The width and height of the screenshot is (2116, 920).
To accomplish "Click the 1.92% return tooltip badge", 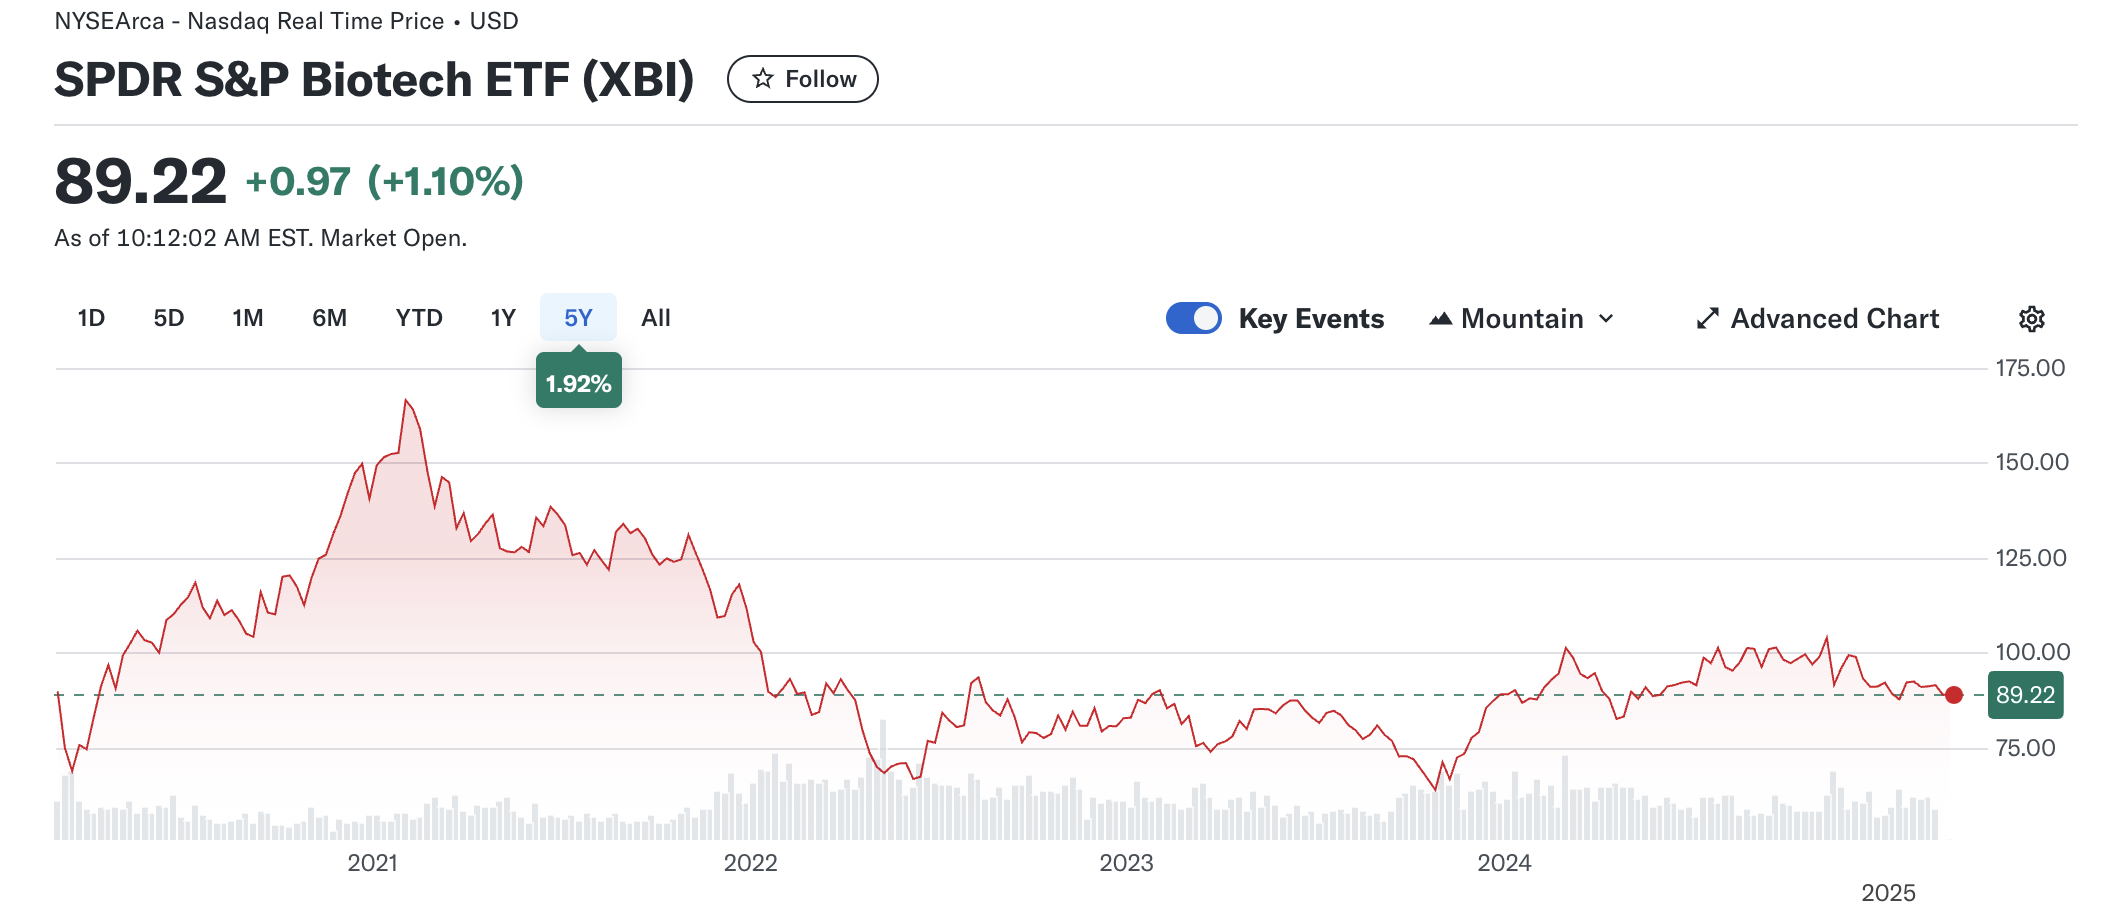I will click(x=578, y=383).
